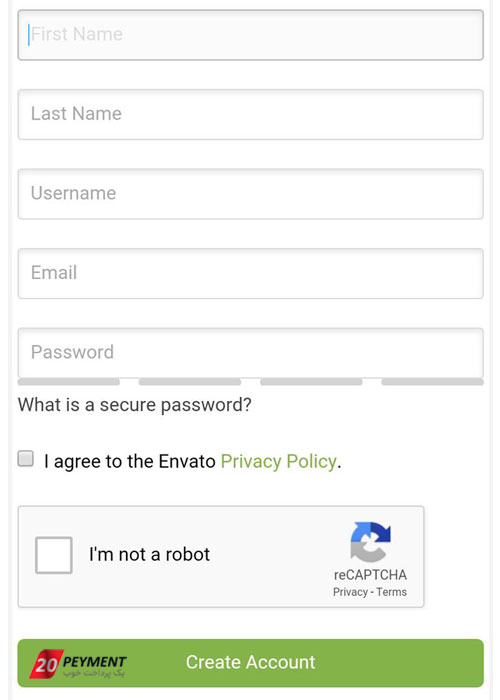500x700 pixels.
Task: Click into the Last Name field
Action: 250,114
